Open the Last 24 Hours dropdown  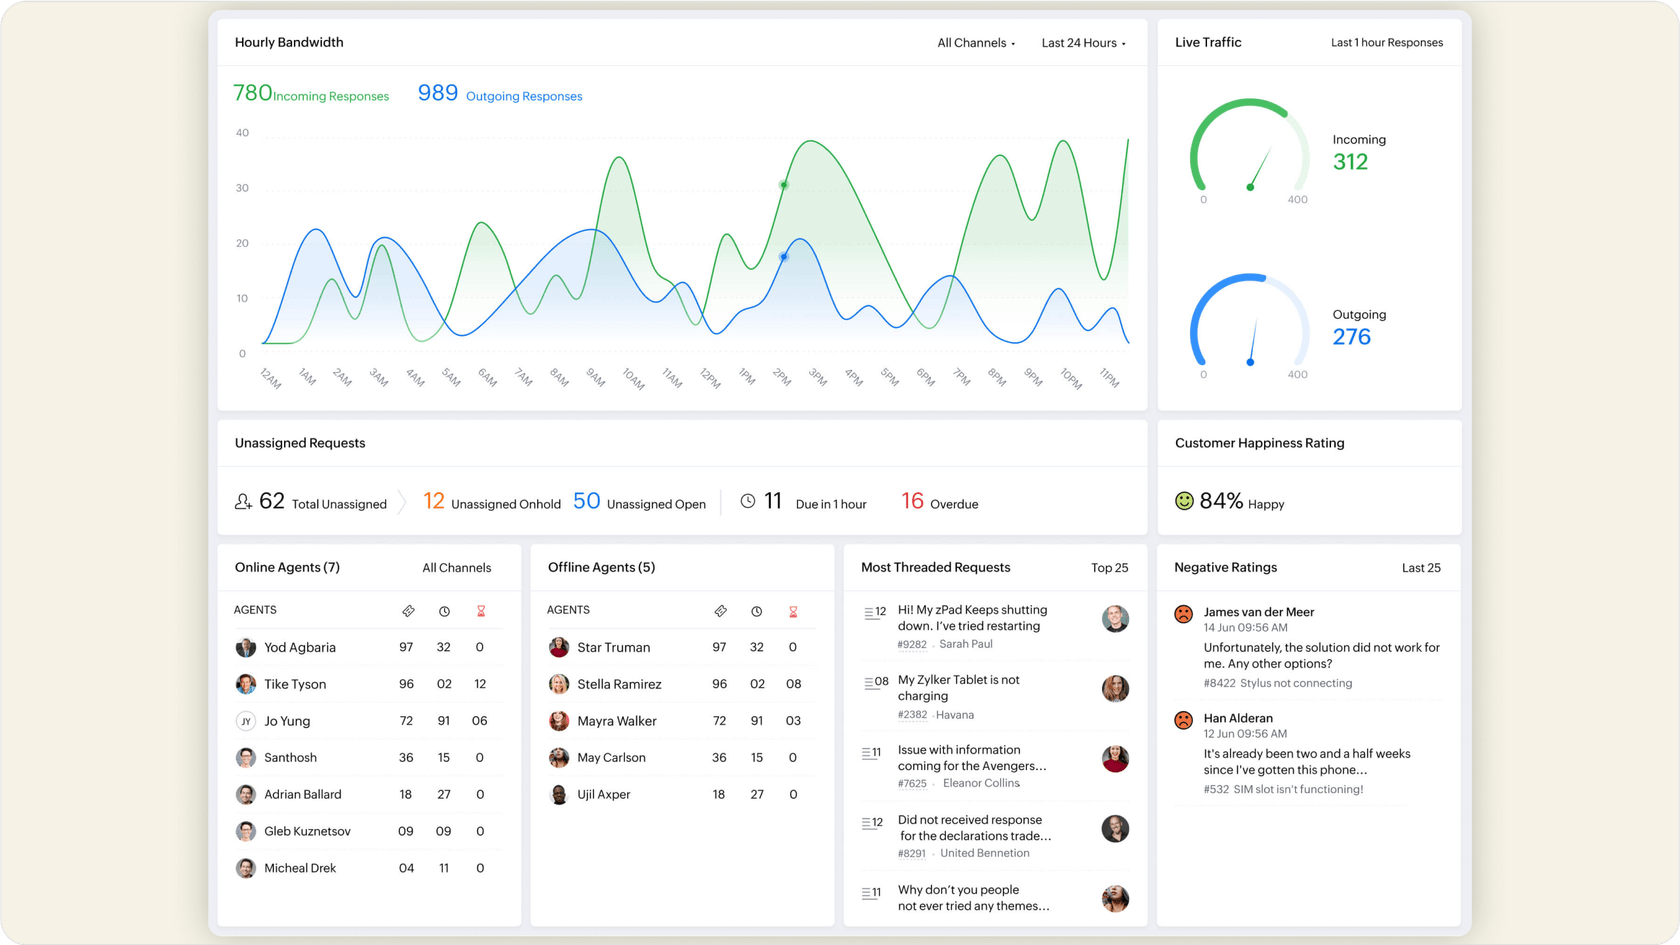tap(1083, 43)
